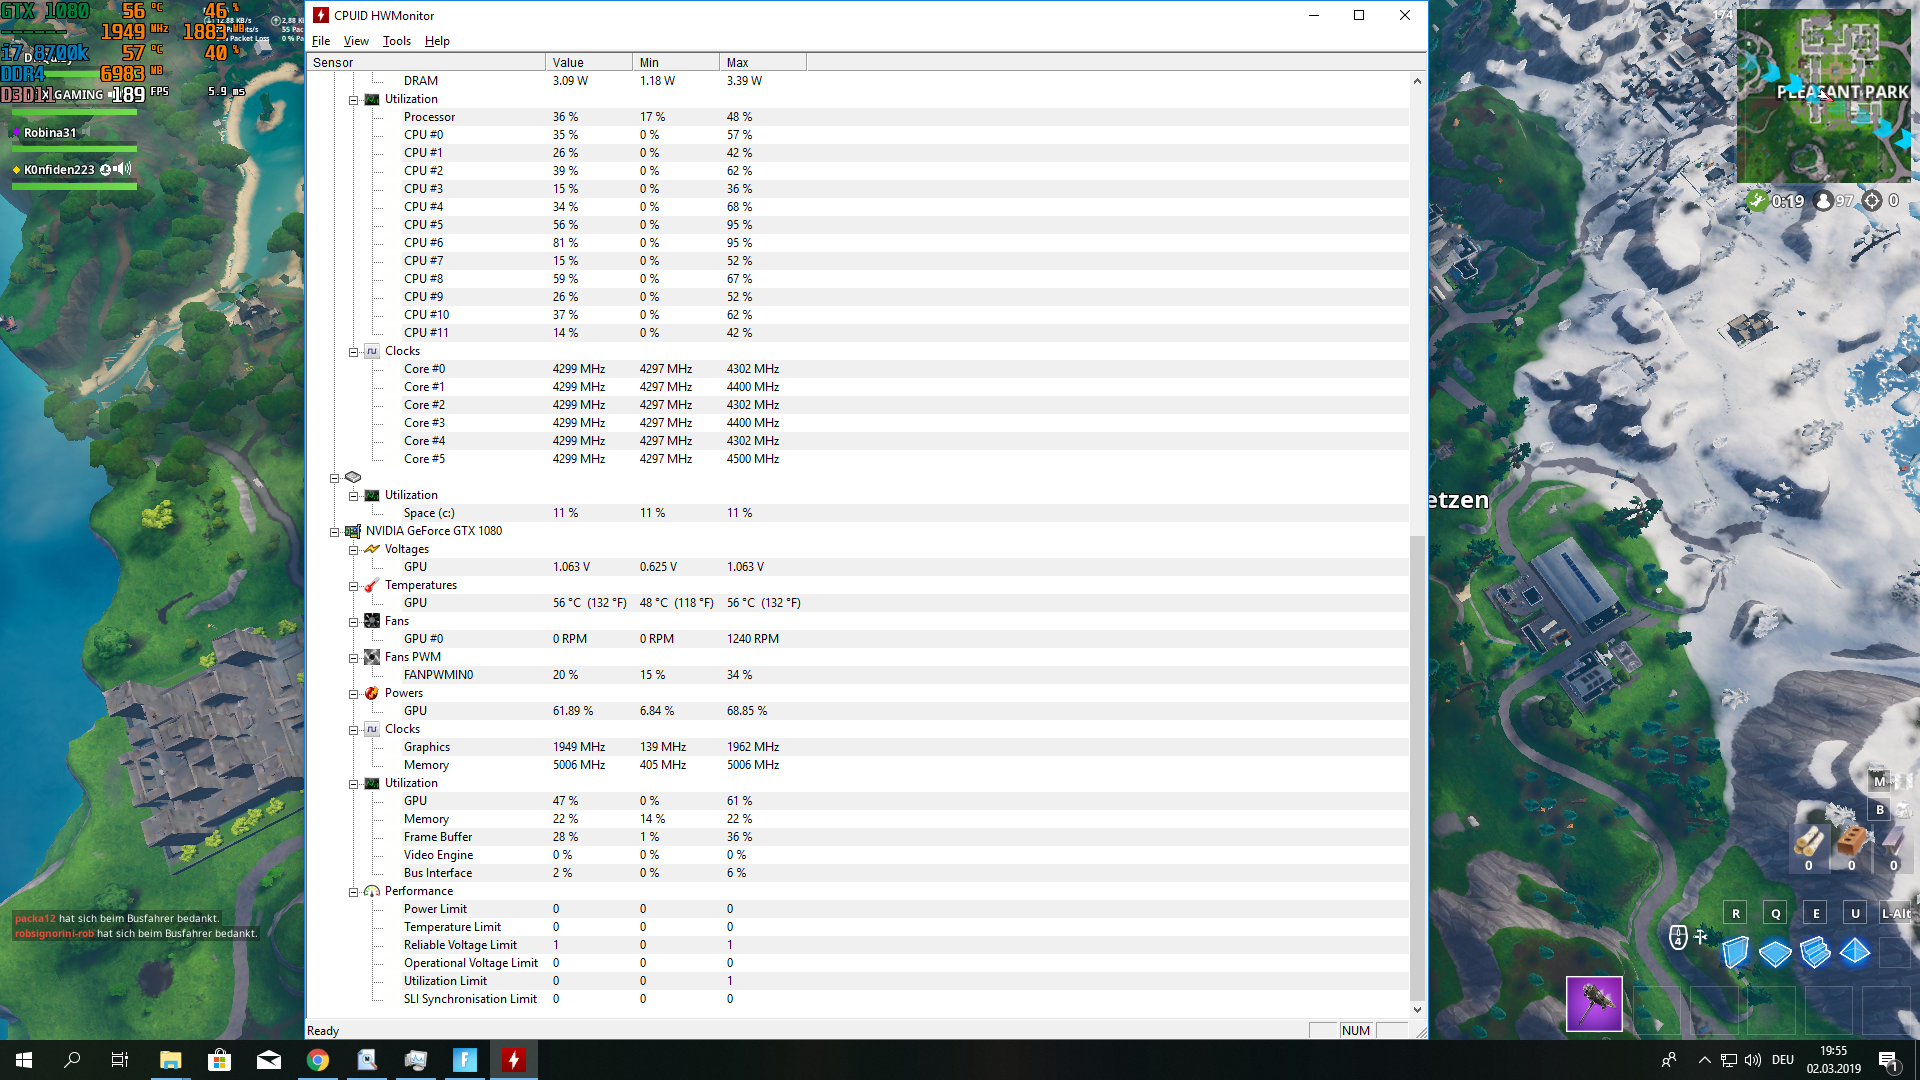The image size is (1920, 1080).
Task: Collapse the GPU Fans section
Action: 353,622
